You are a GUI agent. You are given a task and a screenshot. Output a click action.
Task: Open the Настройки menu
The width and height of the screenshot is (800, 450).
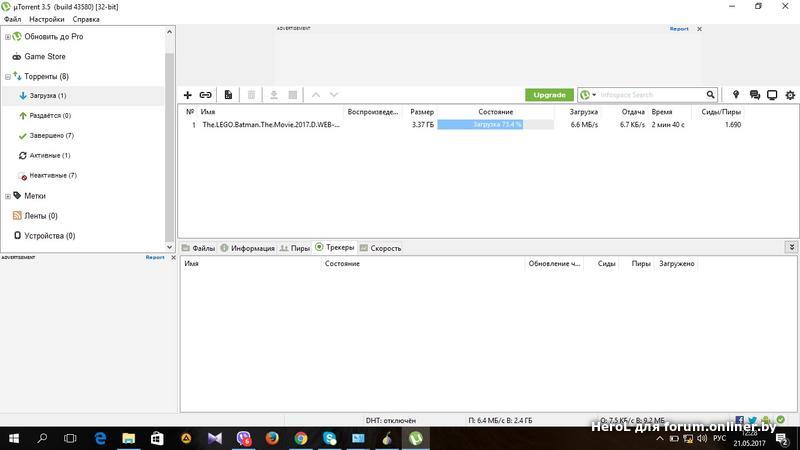coord(46,19)
